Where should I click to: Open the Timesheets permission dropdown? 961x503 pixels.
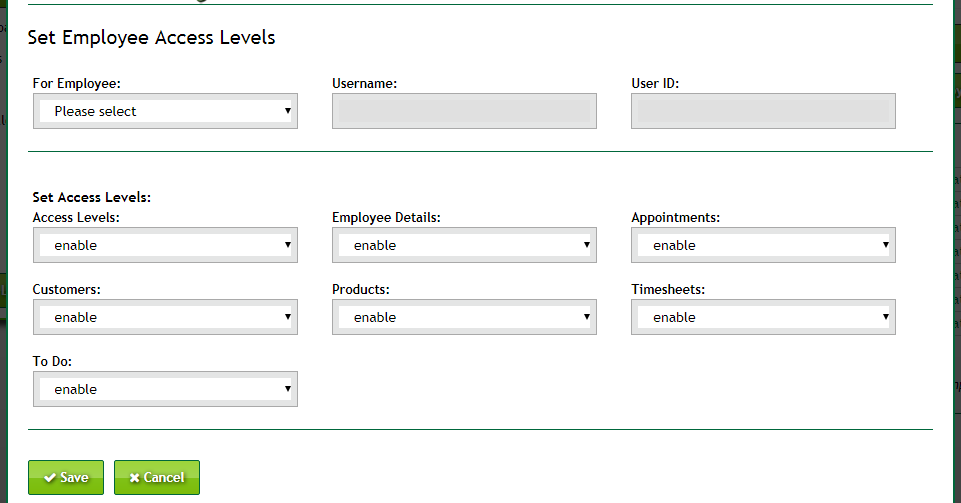click(x=763, y=317)
